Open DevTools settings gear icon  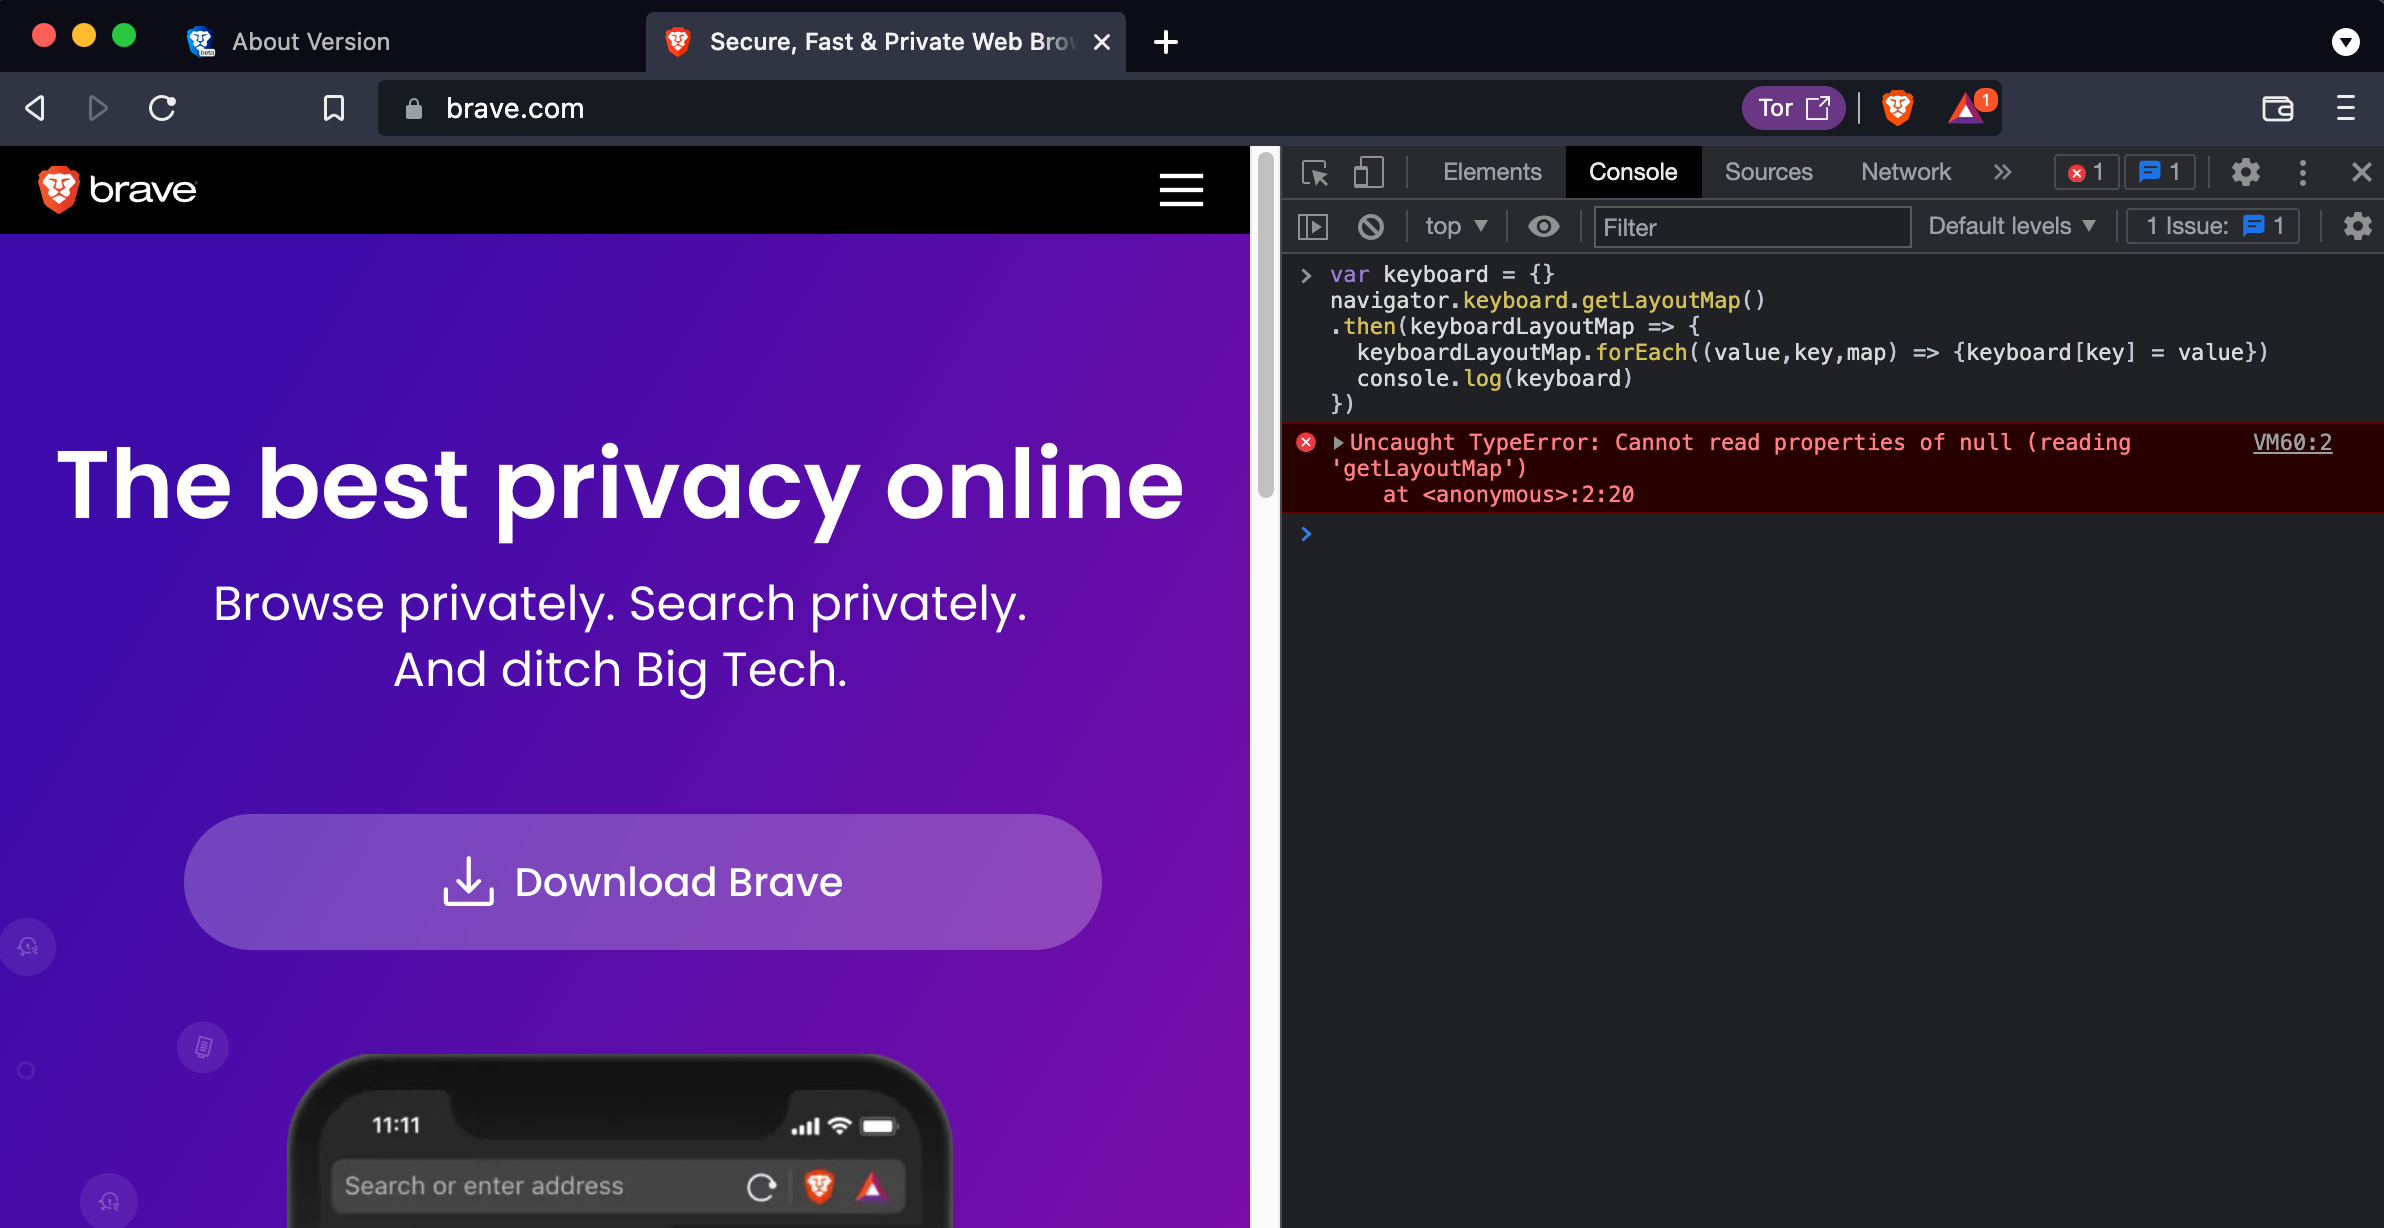coord(2245,172)
